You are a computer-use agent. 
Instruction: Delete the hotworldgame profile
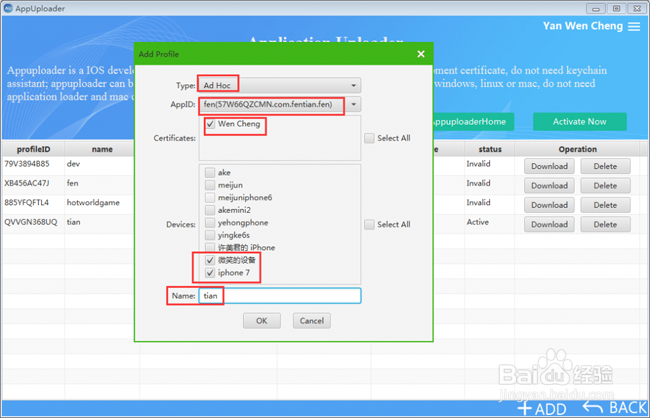pos(605,205)
